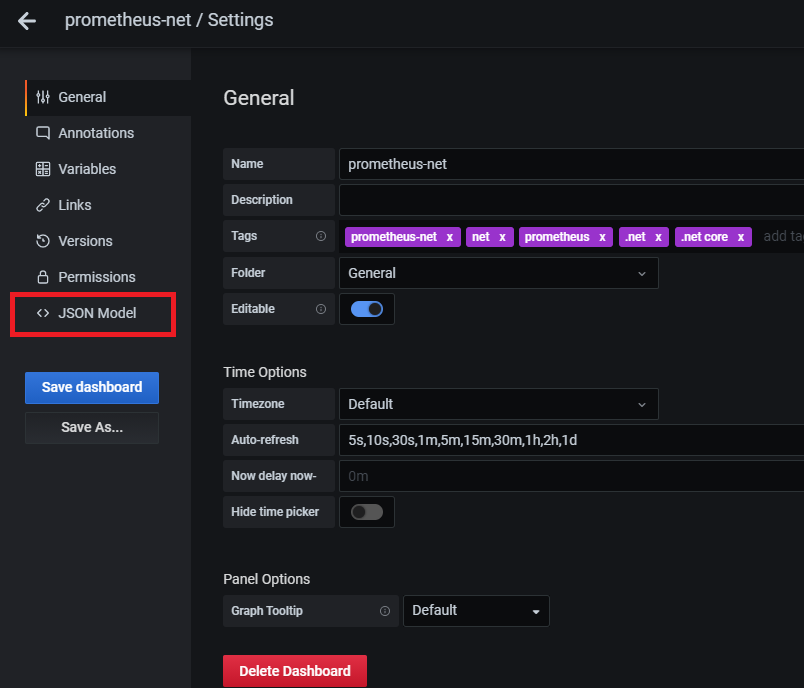The width and height of the screenshot is (804, 688).
Task: Click the Delete Dashboard button
Action: [295, 671]
